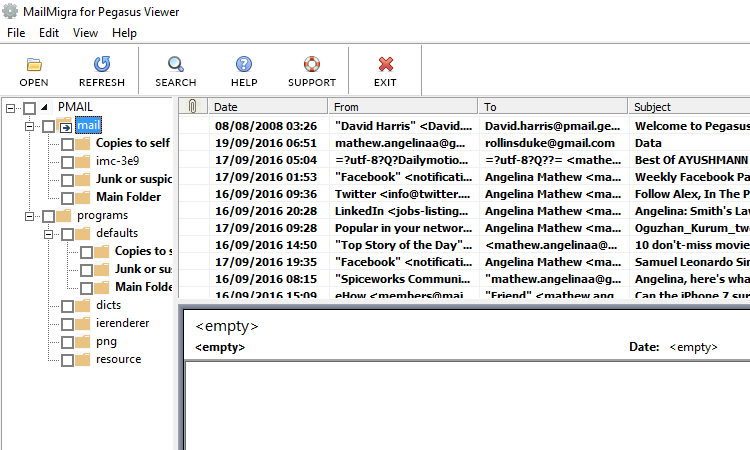
Task: Click the Popular in your network email
Action: coord(464,228)
